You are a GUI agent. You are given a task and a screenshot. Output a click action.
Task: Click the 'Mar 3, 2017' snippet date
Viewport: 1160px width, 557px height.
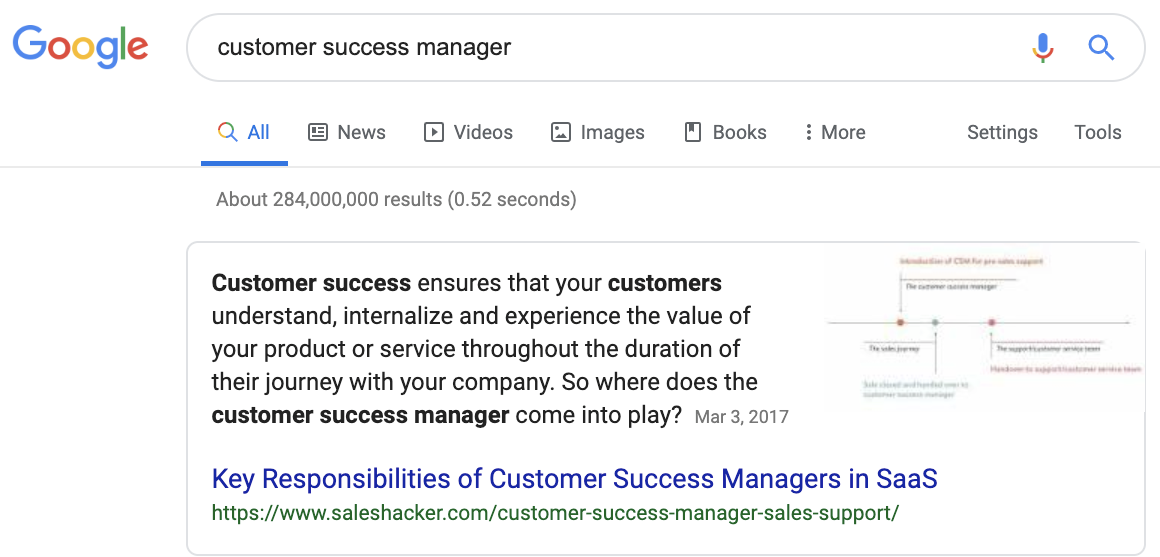pyautogui.click(x=741, y=416)
